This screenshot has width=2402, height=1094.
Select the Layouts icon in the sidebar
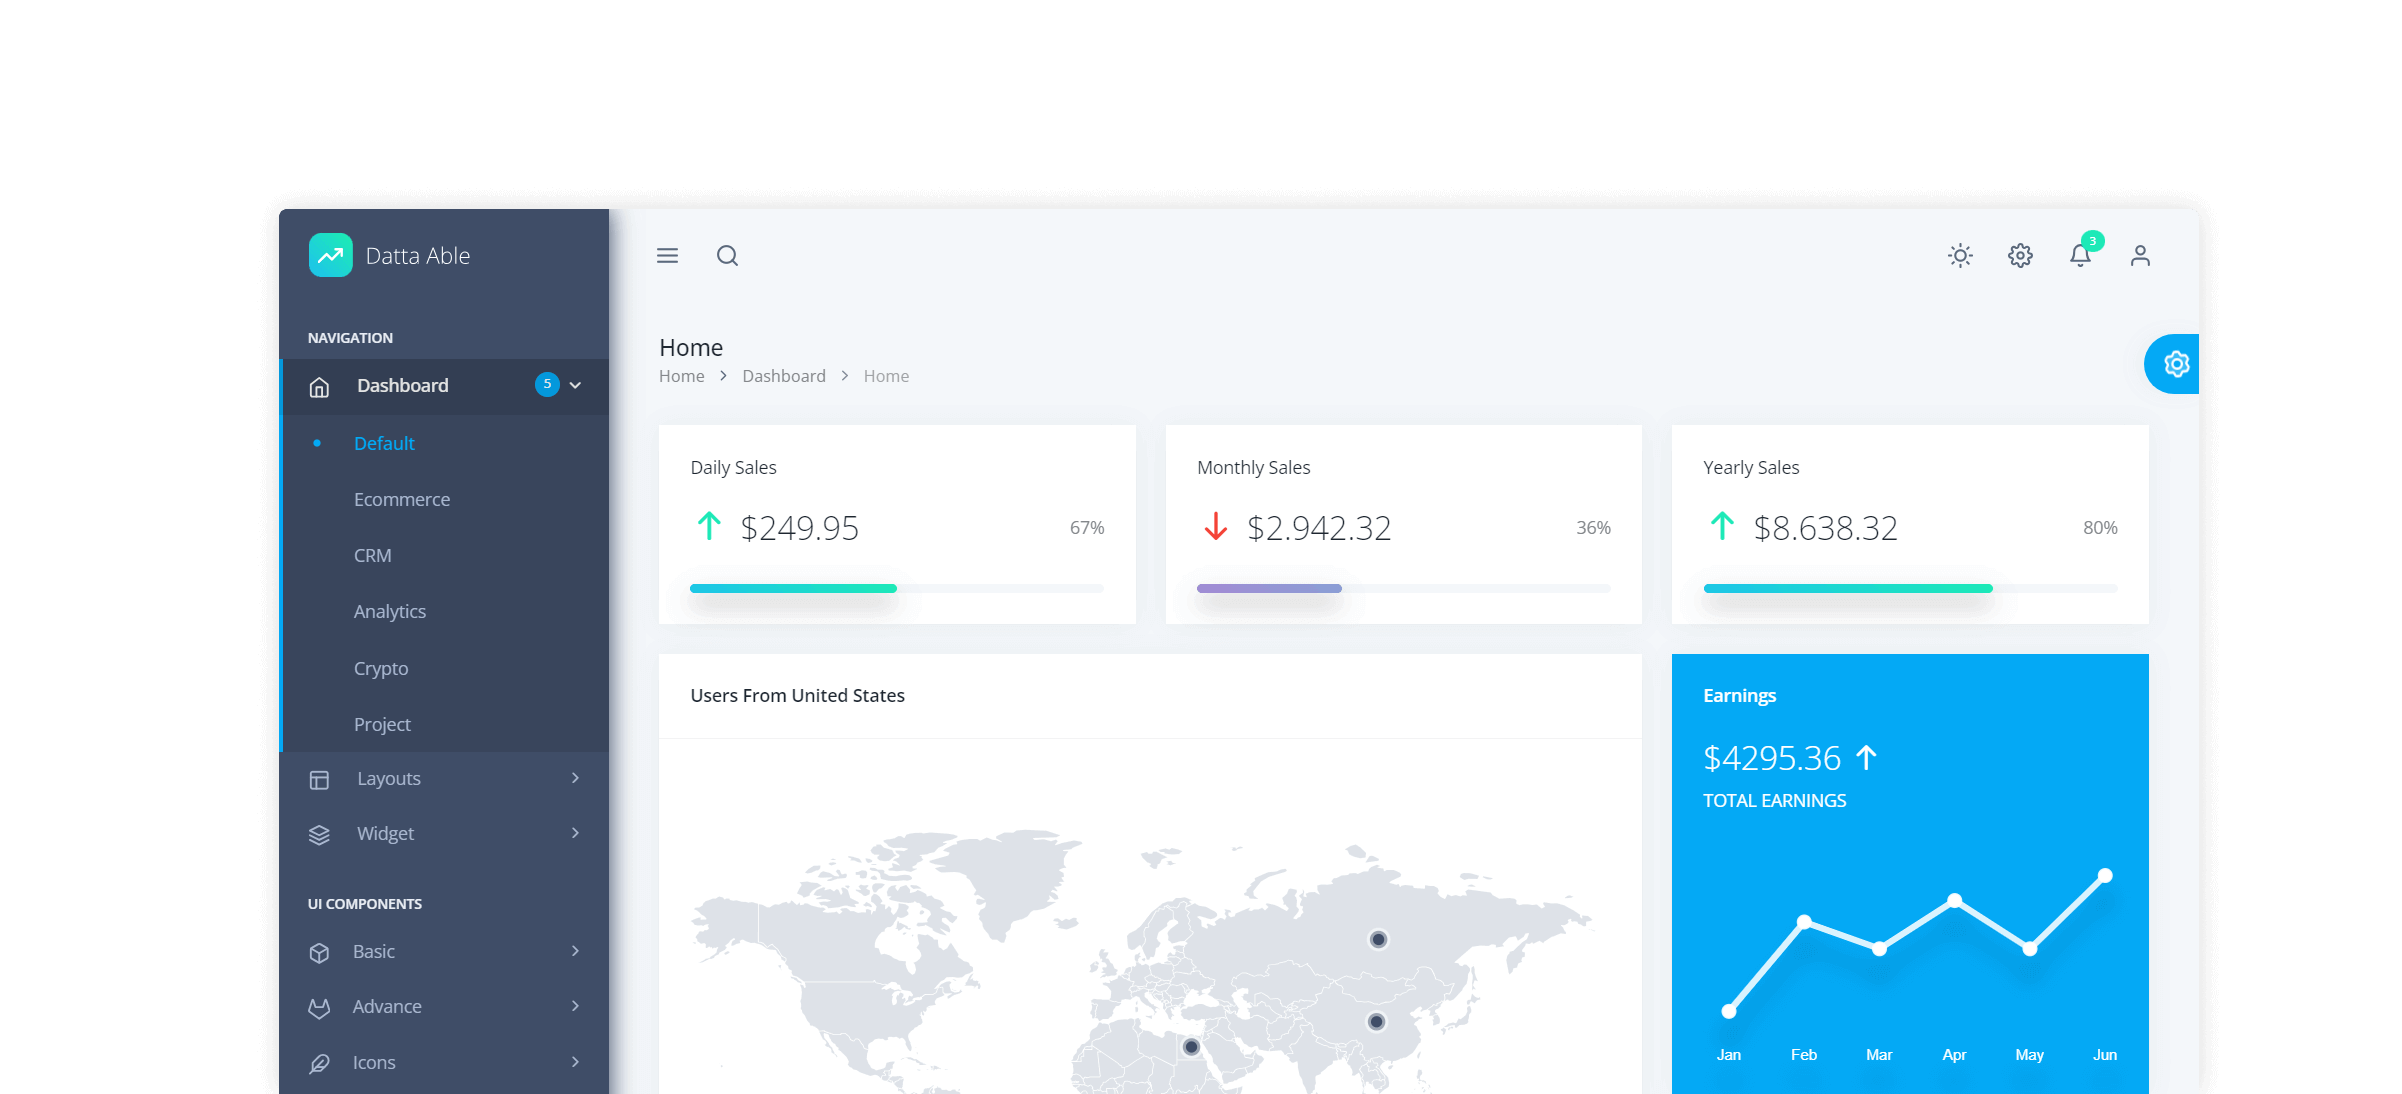(x=319, y=778)
